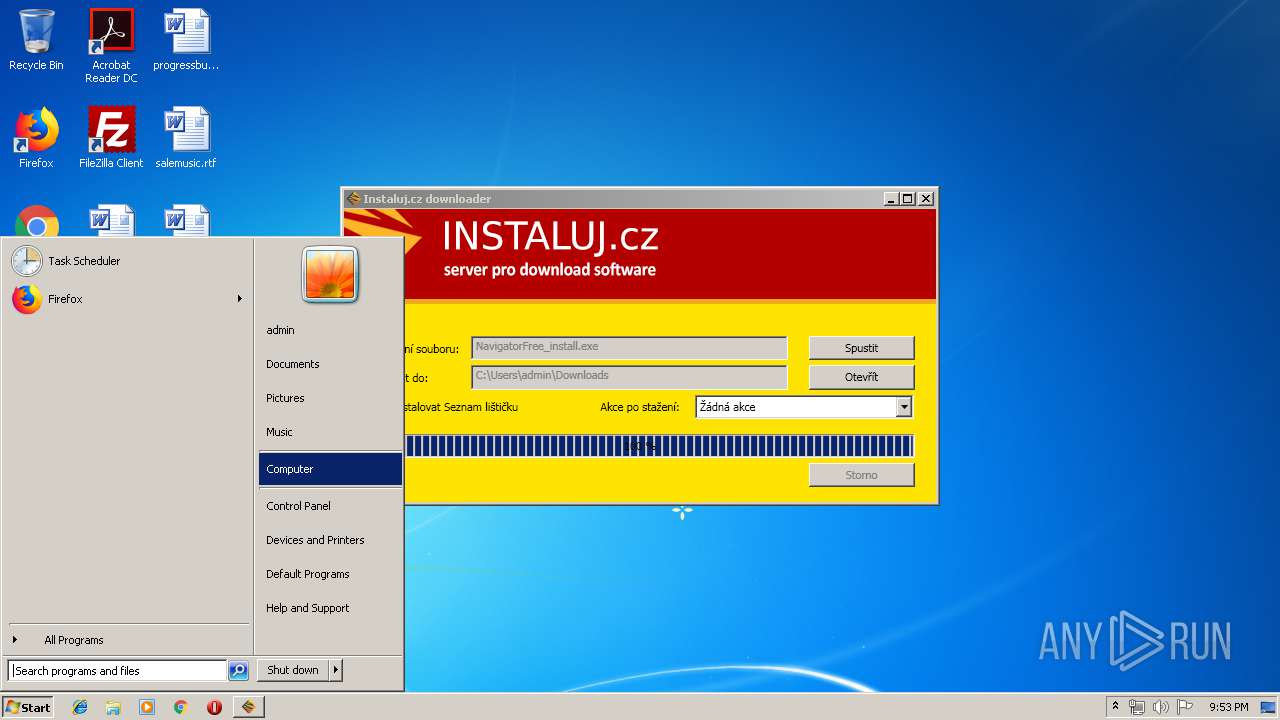The width and height of the screenshot is (1280, 720).
Task: Open Help and Support
Action: (x=330, y=608)
